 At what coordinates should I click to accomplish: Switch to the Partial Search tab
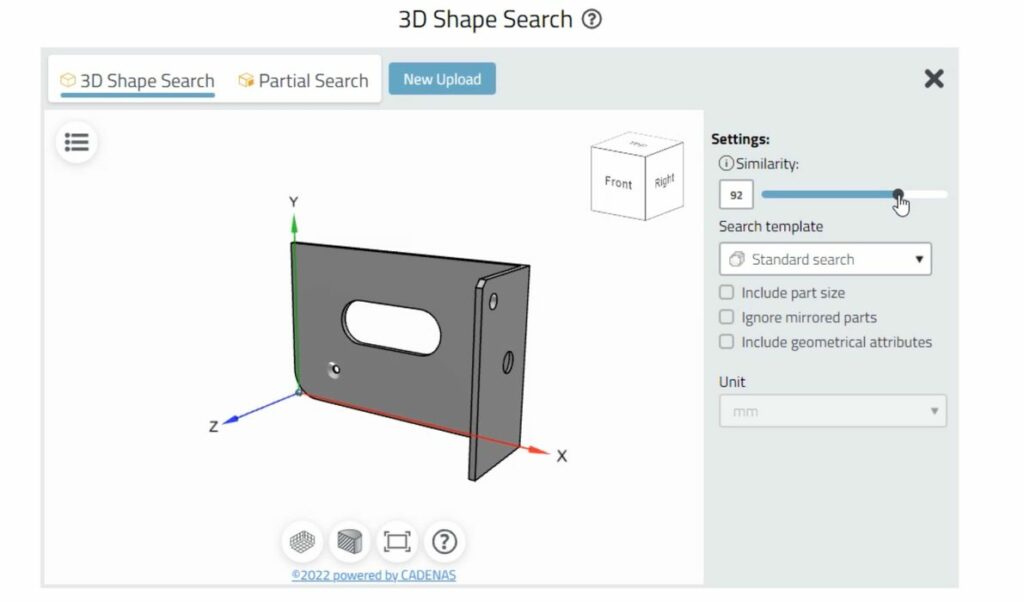303,80
